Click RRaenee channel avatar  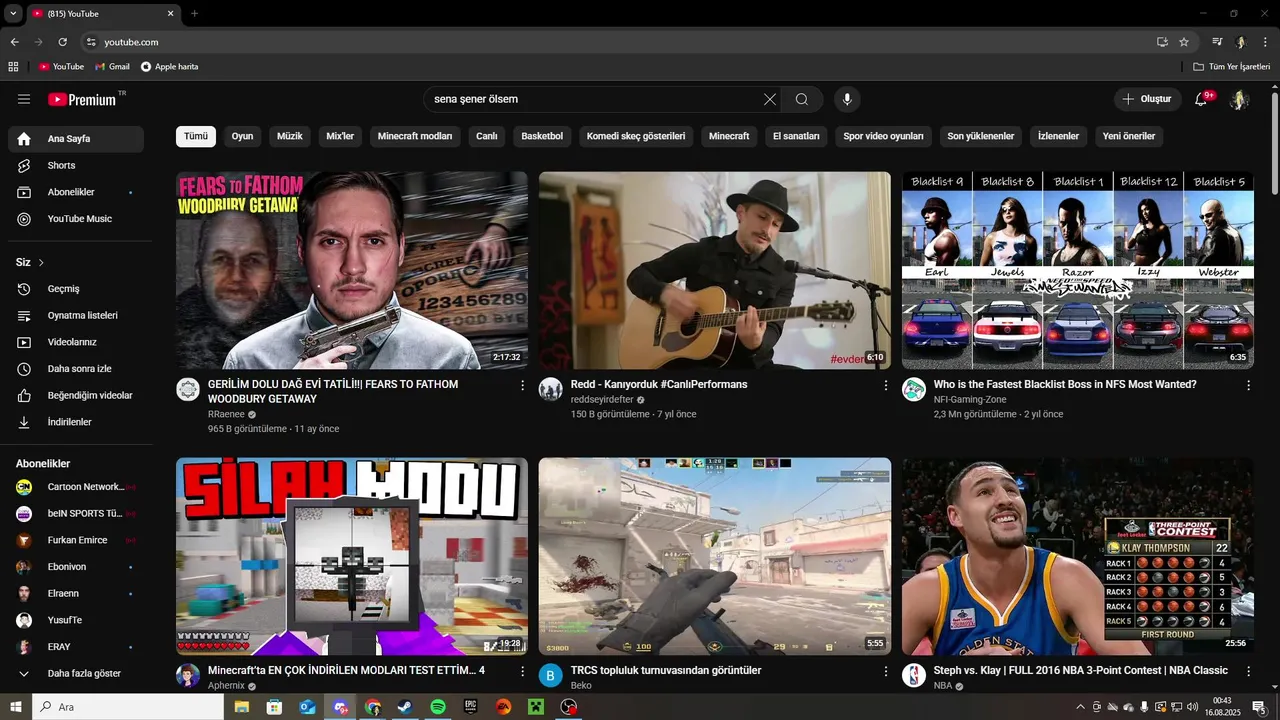pos(188,389)
